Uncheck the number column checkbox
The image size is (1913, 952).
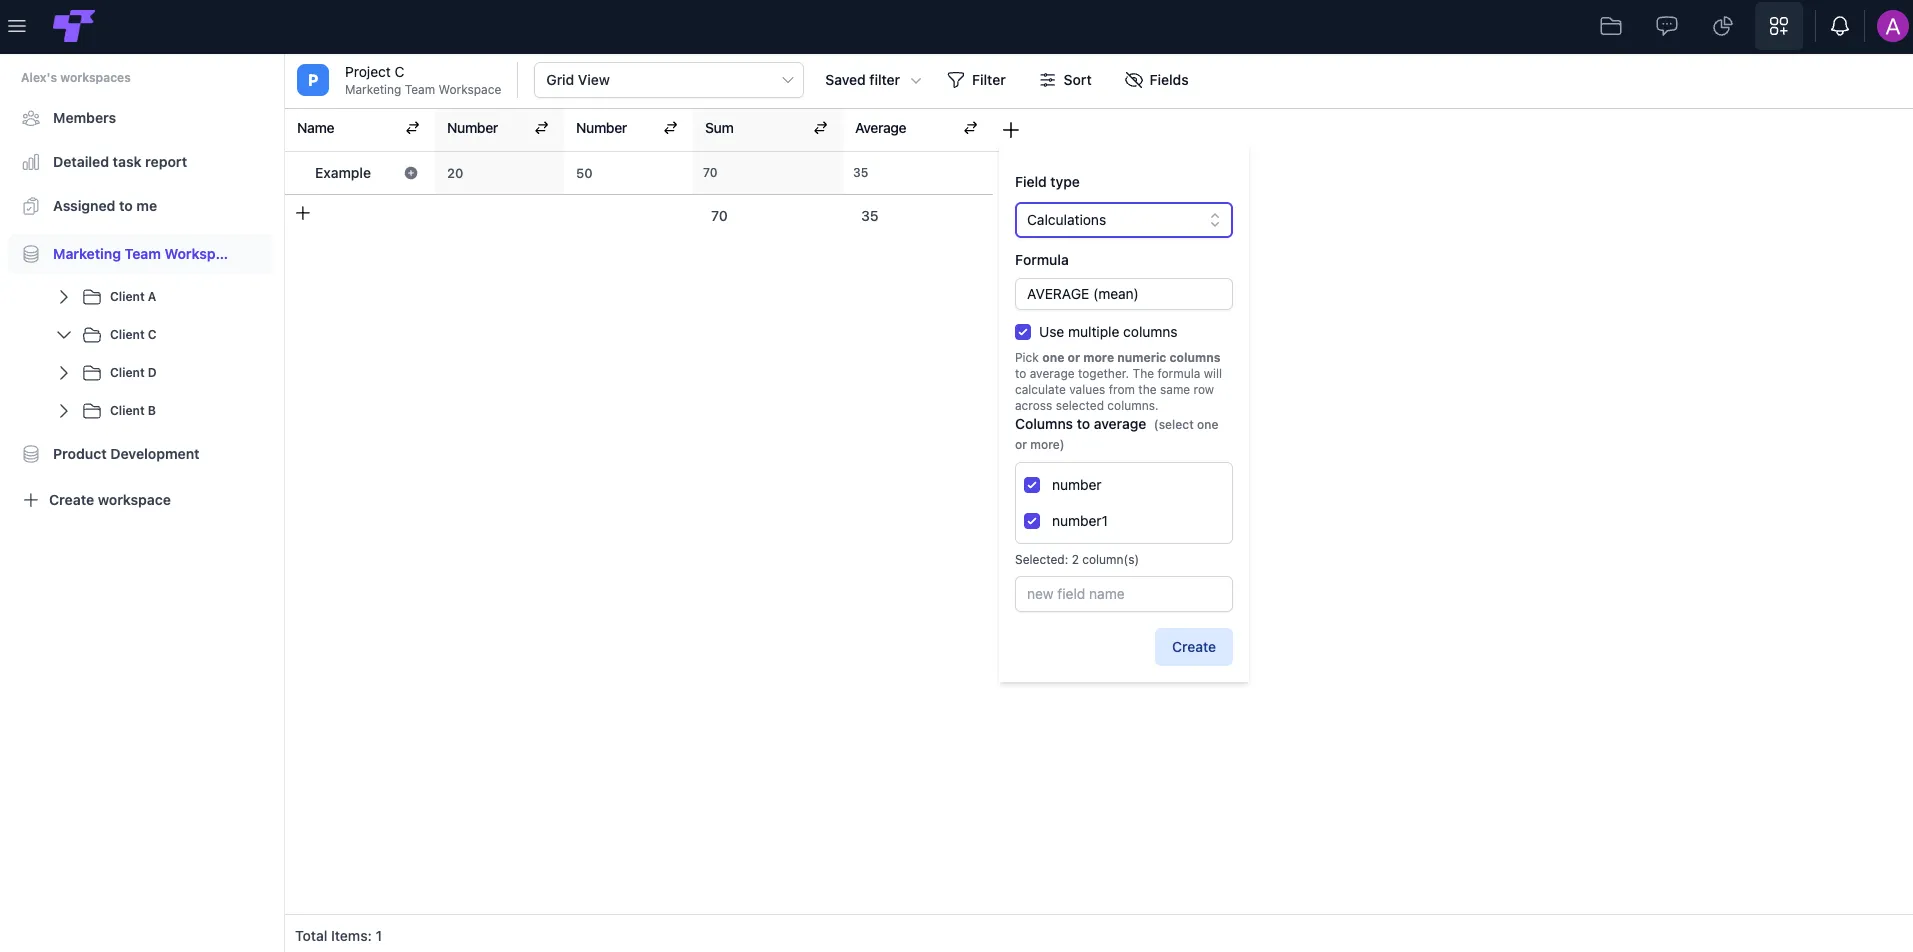[x=1032, y=485]
